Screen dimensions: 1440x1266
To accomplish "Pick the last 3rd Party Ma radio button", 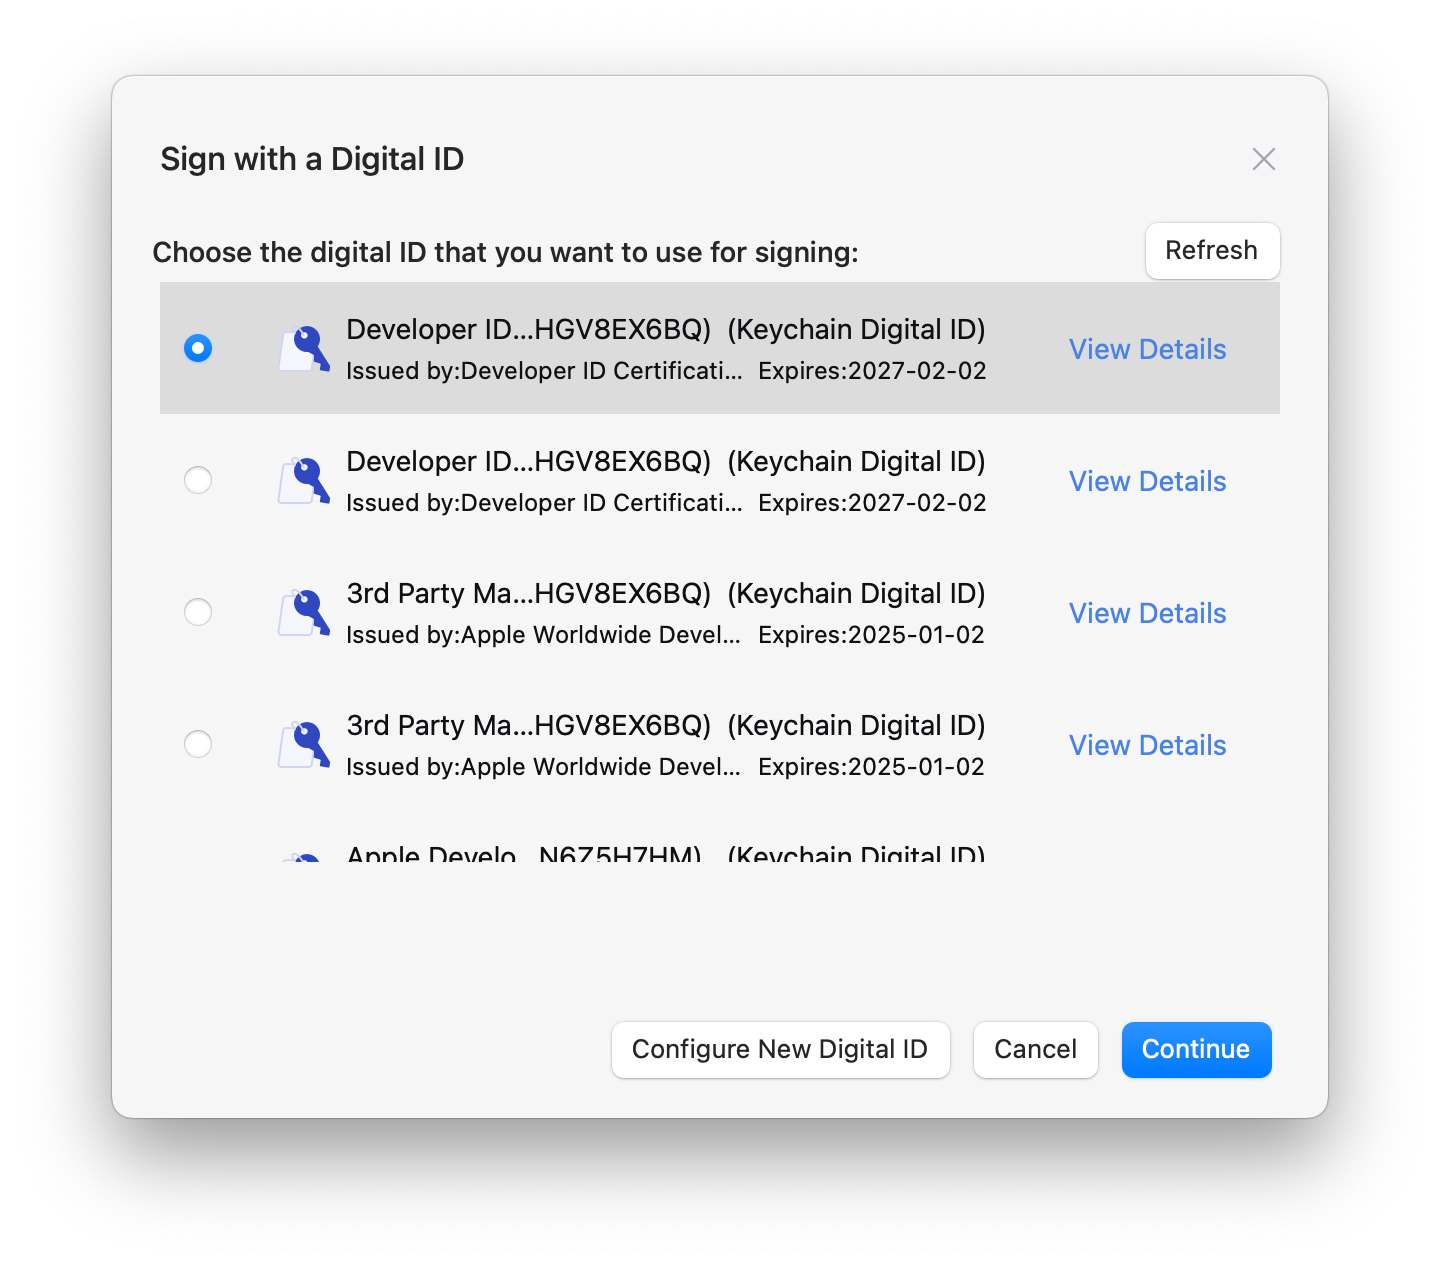I will [x=198, y=744].
